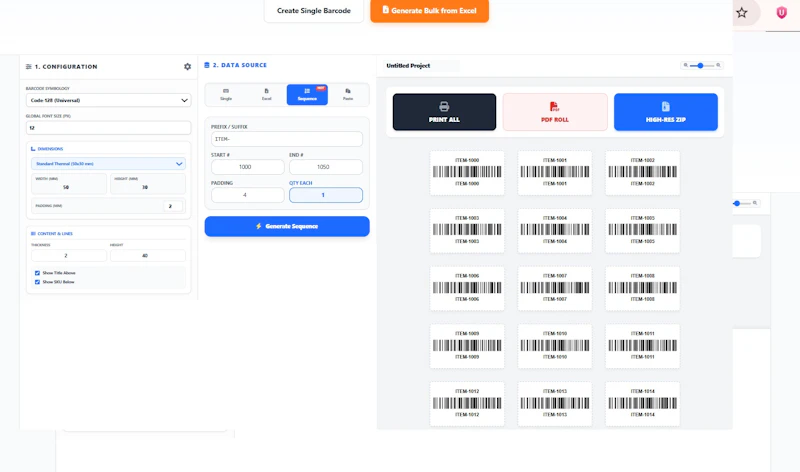Click Create Single Barcode button
The width and height of the screenshot is (800, 472).
click(x=314, y=10)
